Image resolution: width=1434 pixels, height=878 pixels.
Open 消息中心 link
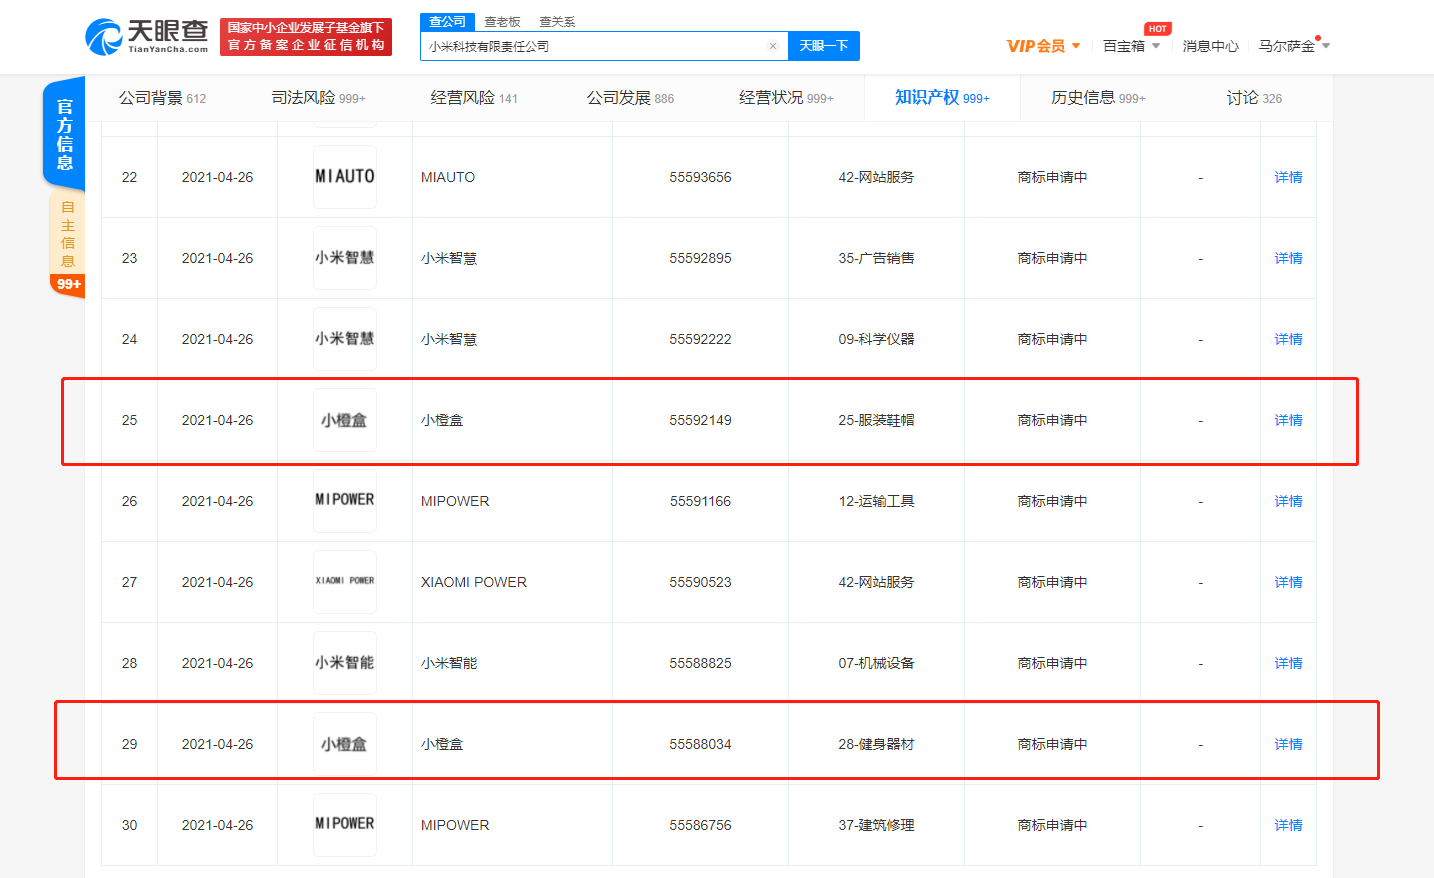click(x=1210, y=46)
